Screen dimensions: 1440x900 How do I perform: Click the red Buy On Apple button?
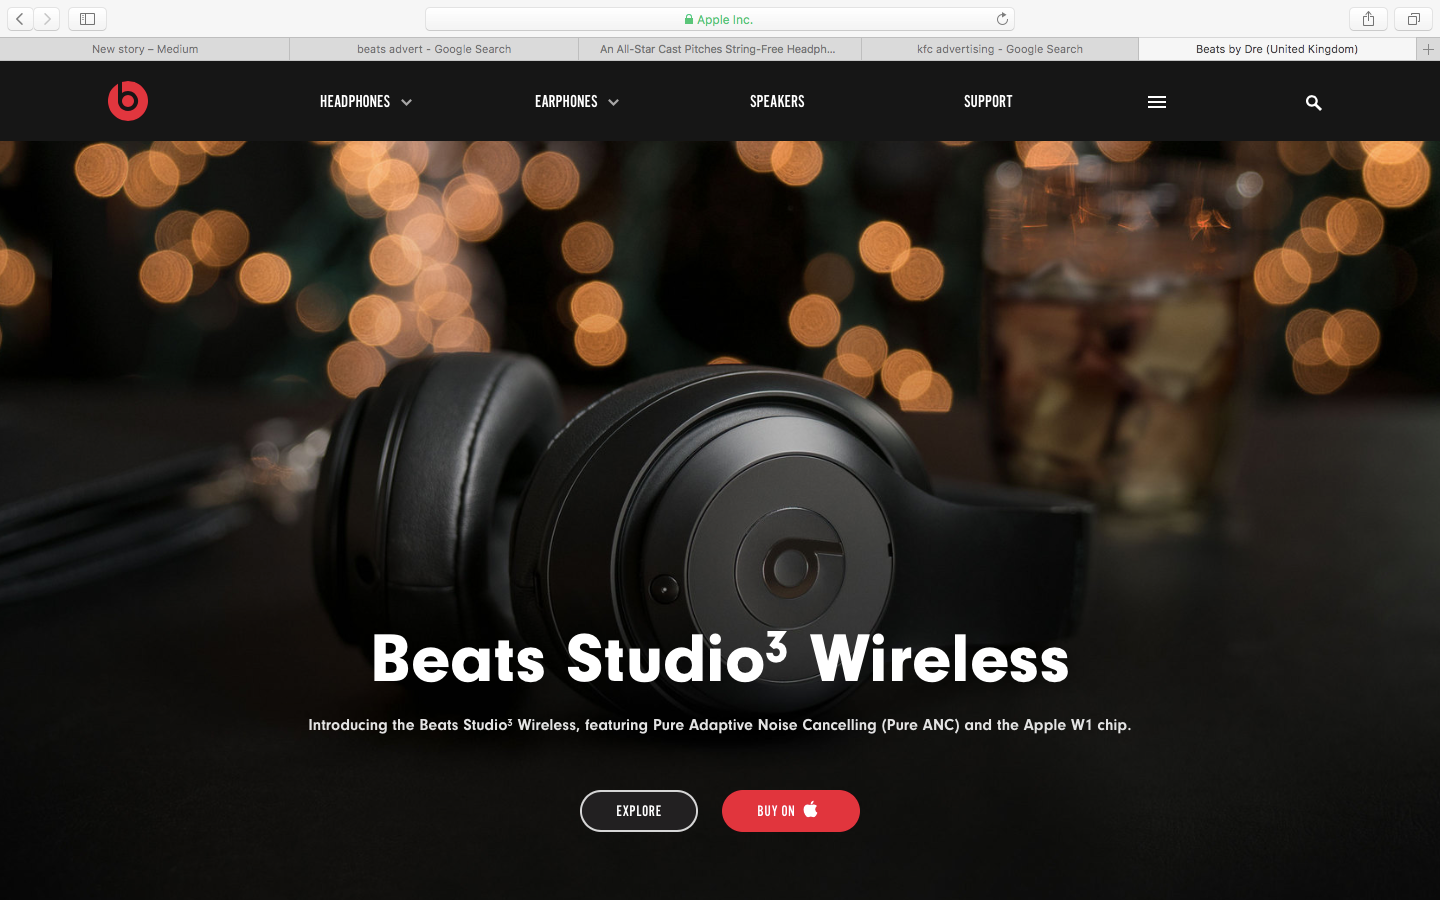tap(791, 811)
